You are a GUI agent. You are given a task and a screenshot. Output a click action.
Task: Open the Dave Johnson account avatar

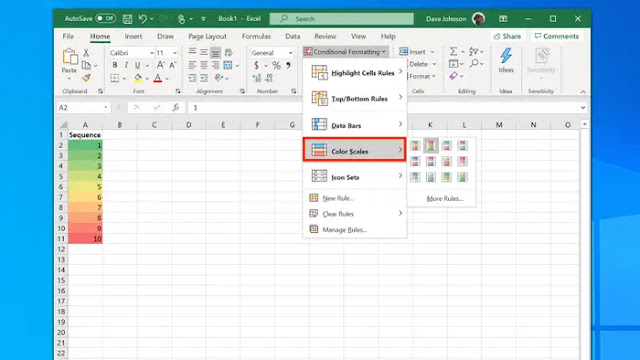pos(478,19)
